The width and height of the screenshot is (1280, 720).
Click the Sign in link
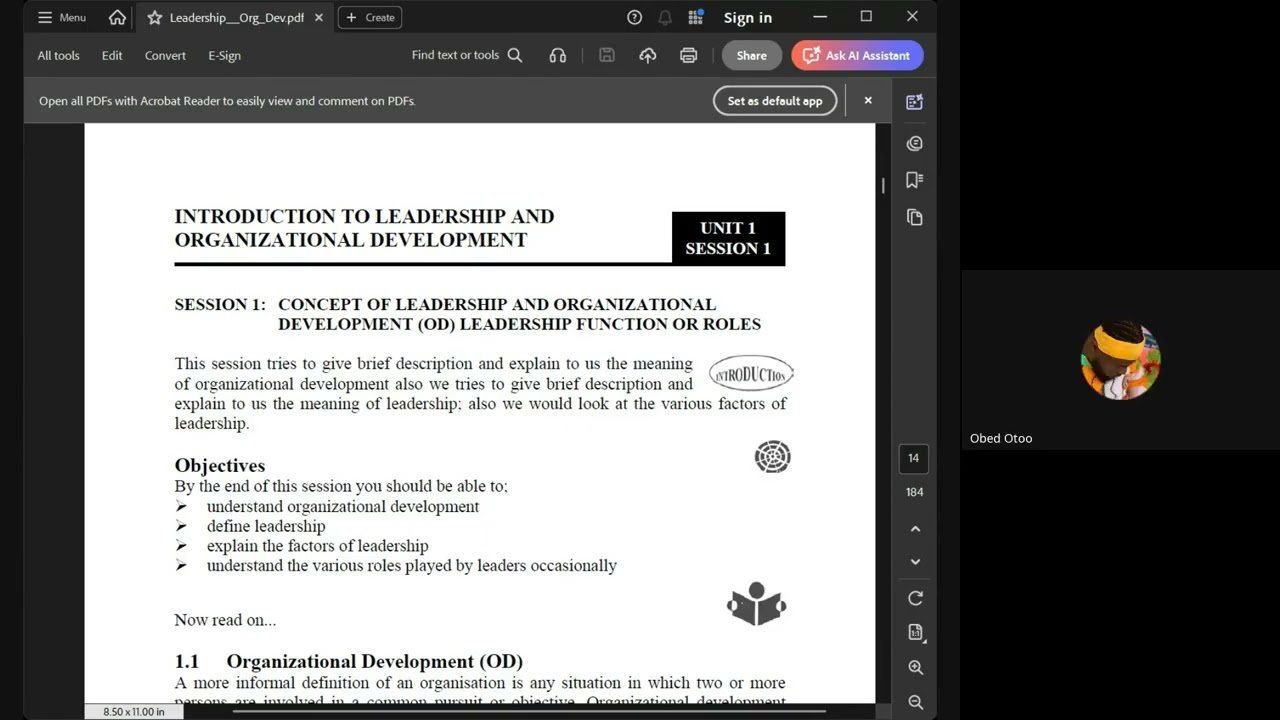pyautogui.click(x=748, y=17)
